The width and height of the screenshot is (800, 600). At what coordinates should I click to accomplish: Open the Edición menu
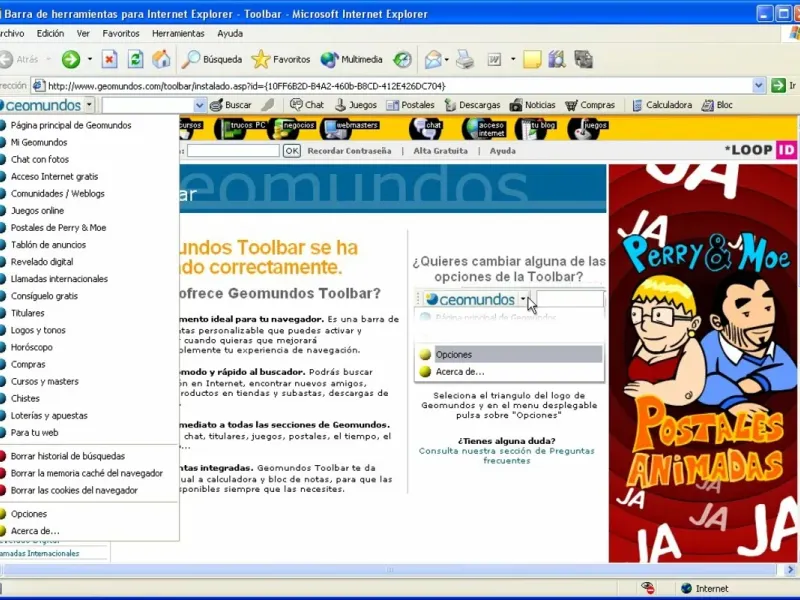click(x=50, y=34)
